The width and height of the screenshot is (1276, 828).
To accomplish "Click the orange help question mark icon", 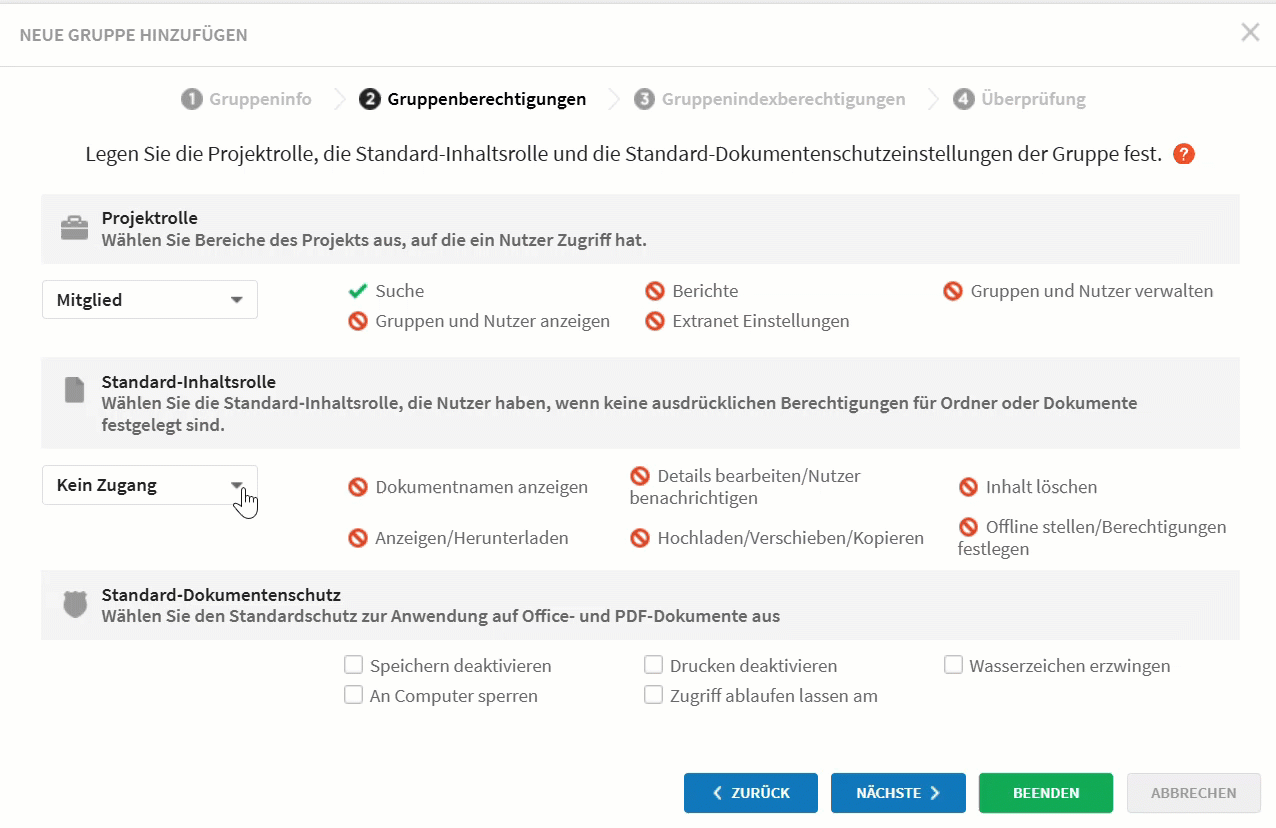I will coord(1184,155).
